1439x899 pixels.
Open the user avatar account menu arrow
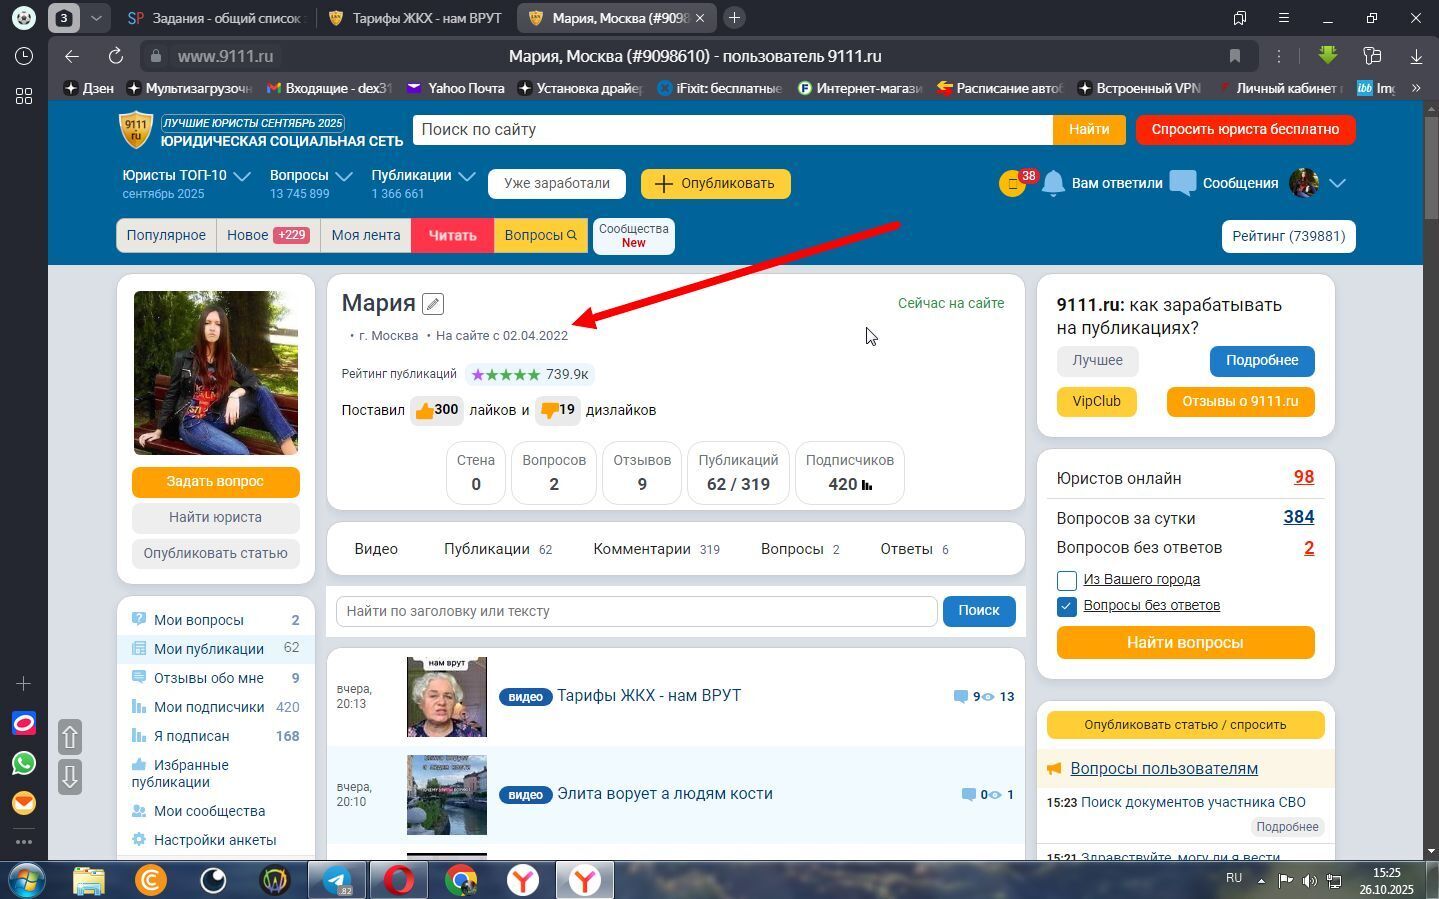(1337, 183)
